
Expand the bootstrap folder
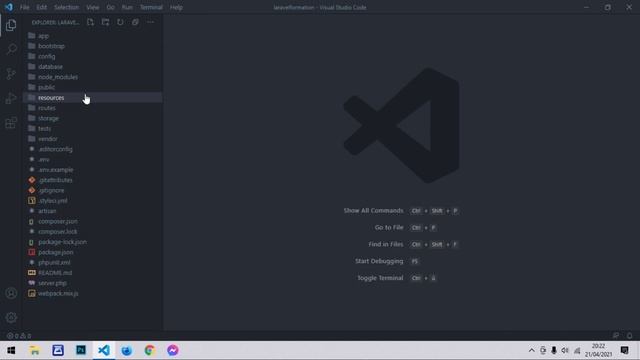pos(93,46)
